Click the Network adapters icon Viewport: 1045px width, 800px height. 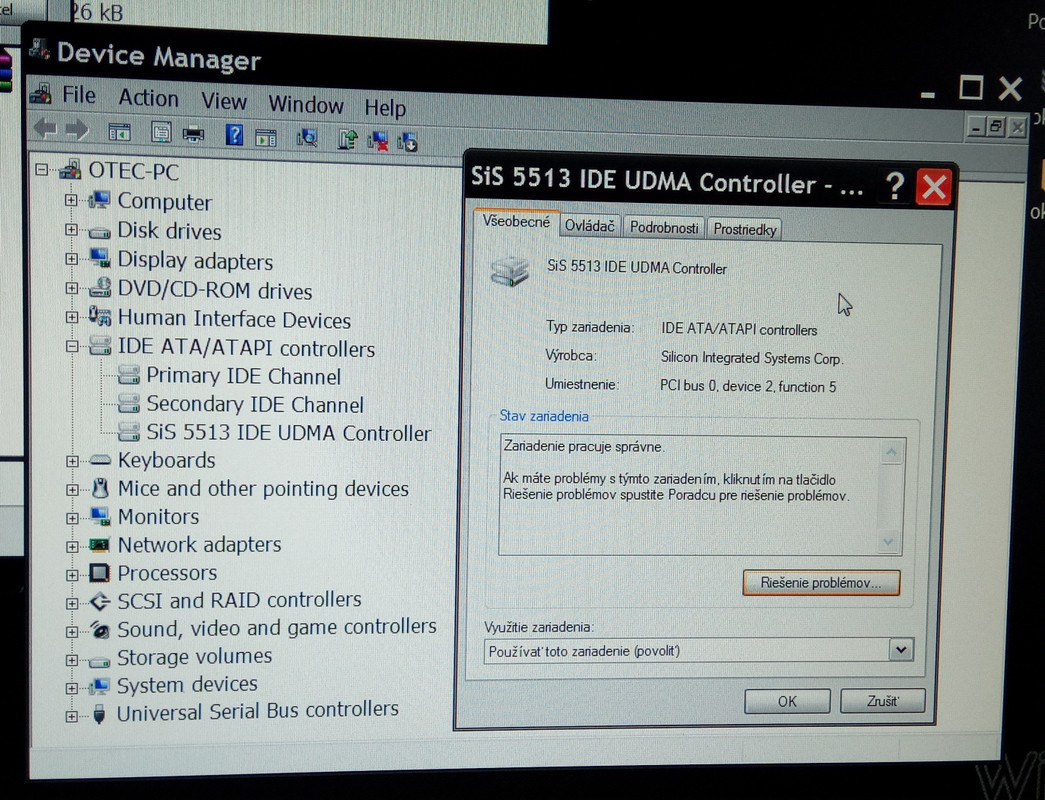click(x=99, y=545)
